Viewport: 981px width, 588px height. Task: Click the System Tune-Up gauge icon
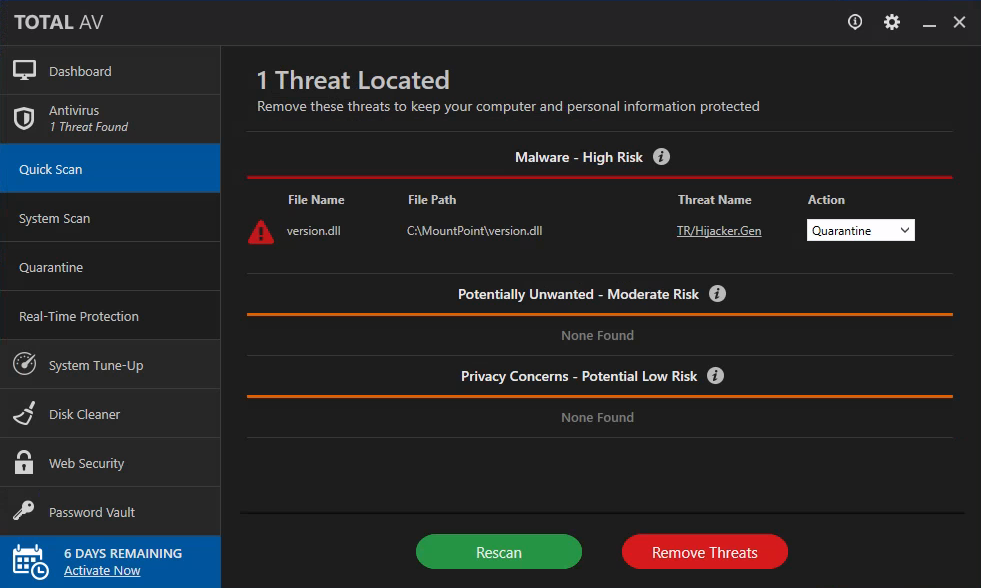(x=24, y=364)
